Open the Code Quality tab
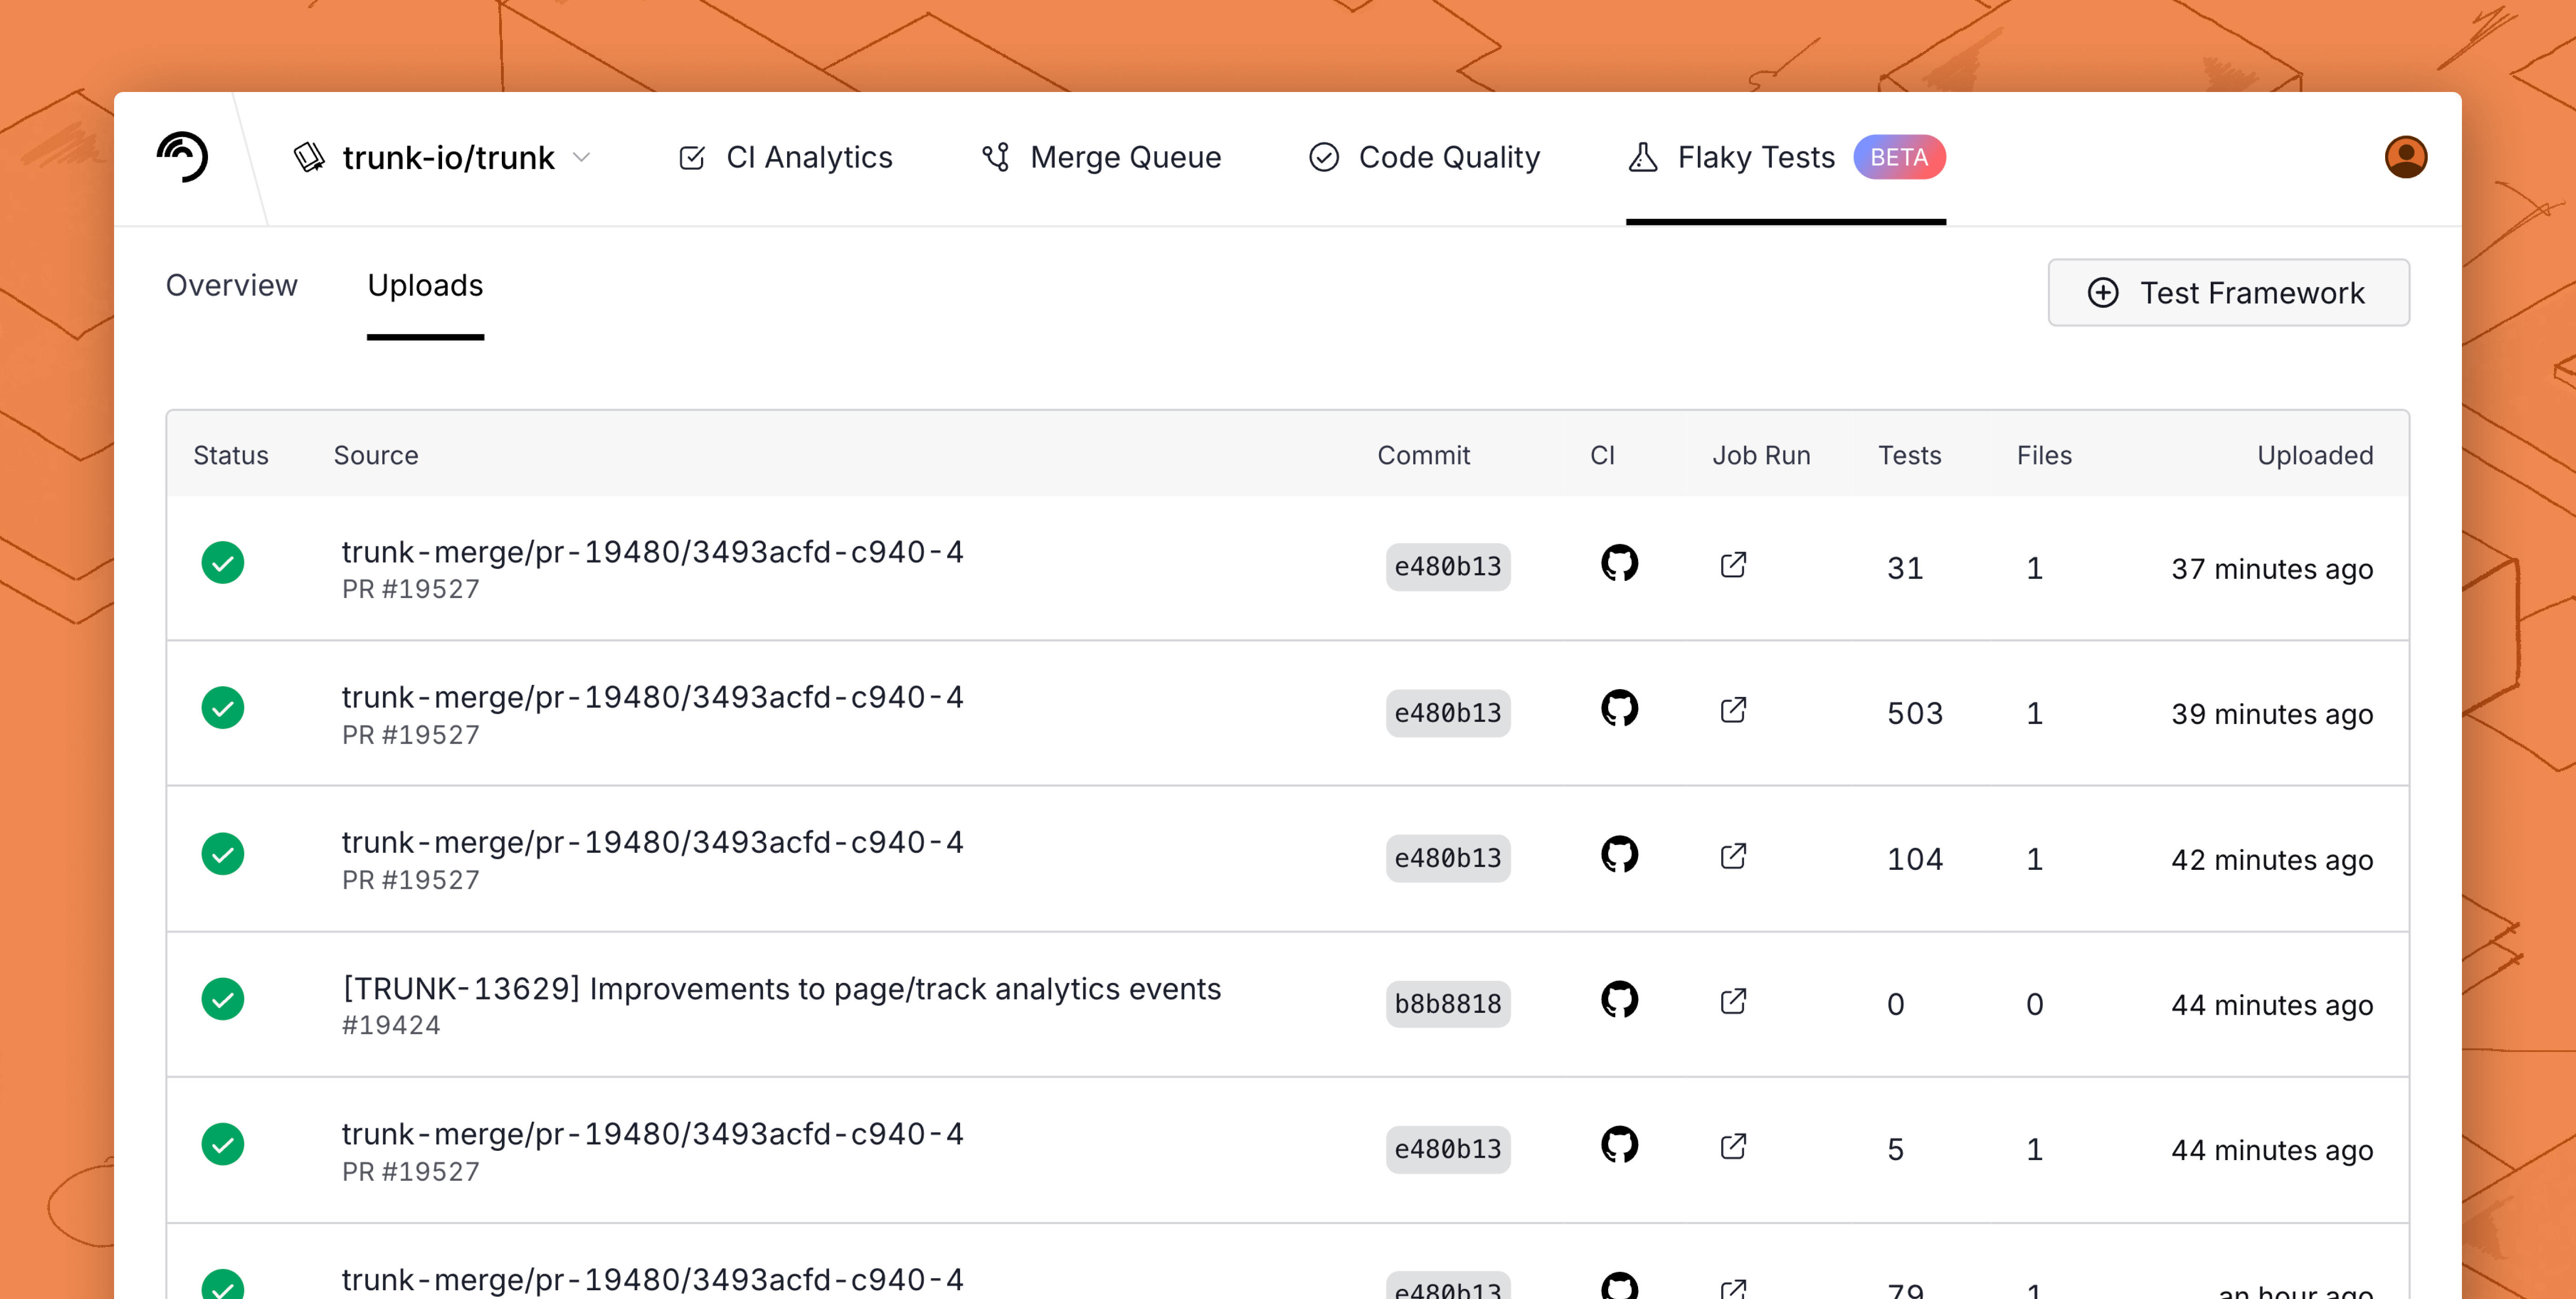2576x1299 pixels. pos(1424,157)
